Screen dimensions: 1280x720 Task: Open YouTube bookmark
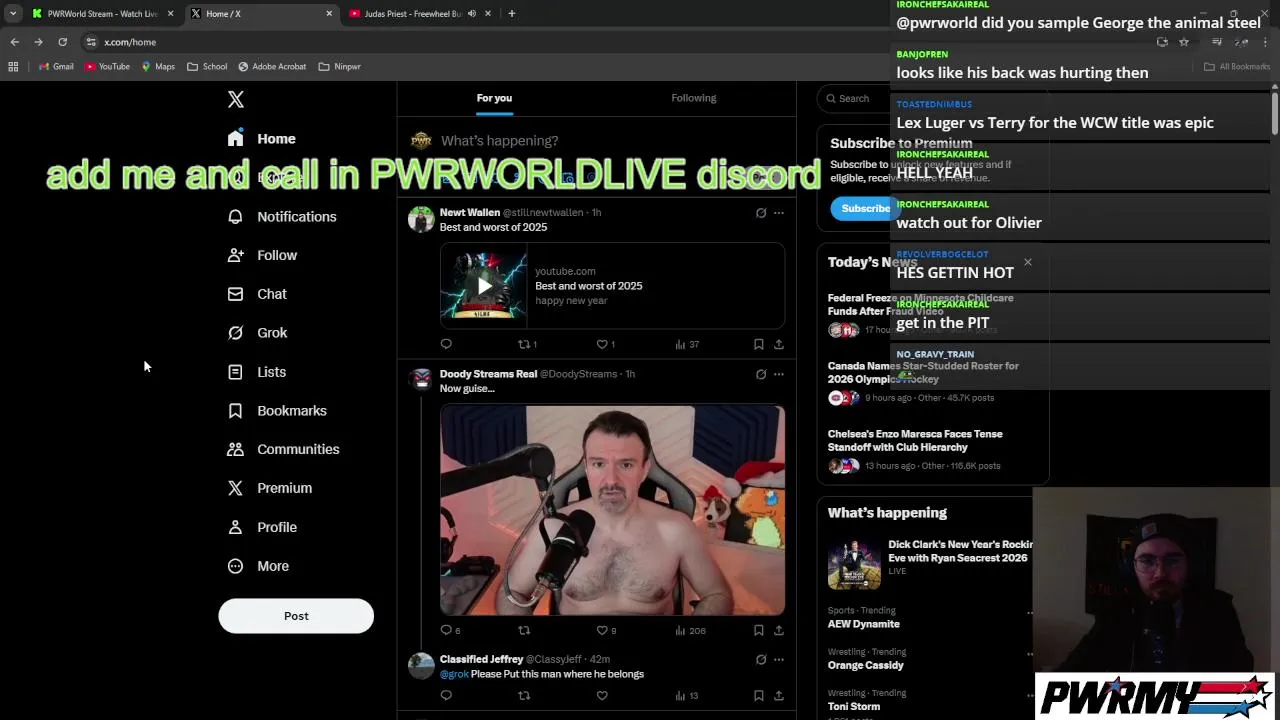(108, 67)
